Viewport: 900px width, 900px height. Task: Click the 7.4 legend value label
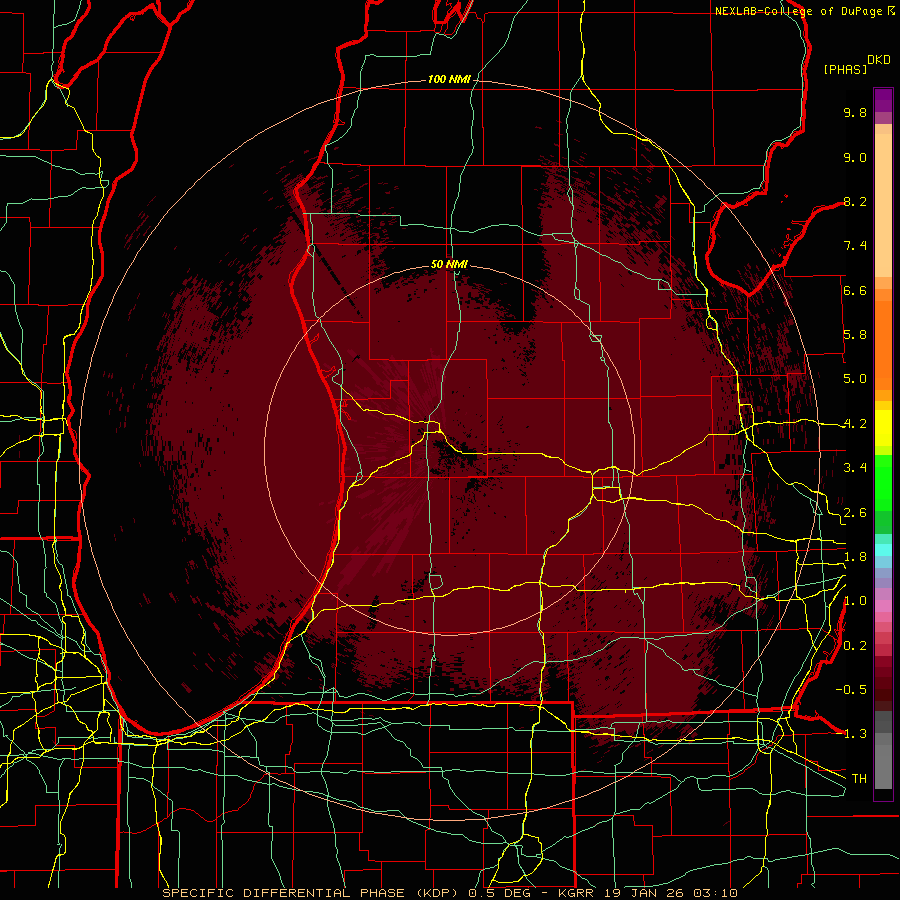coord(855,246)
